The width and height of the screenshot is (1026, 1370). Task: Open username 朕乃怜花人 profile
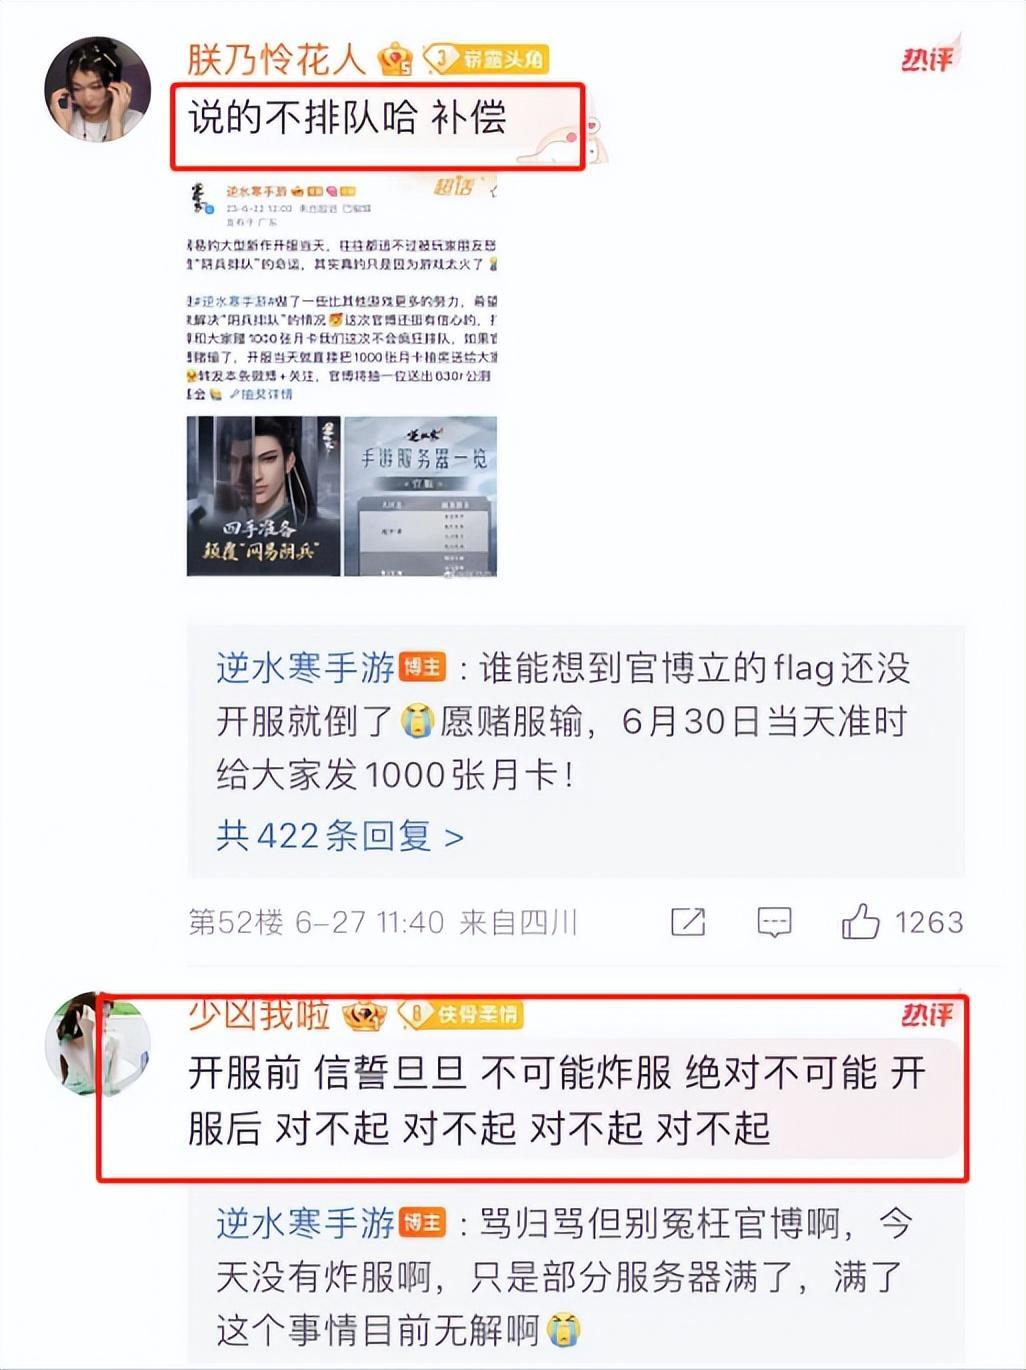(x=276, y=59)
